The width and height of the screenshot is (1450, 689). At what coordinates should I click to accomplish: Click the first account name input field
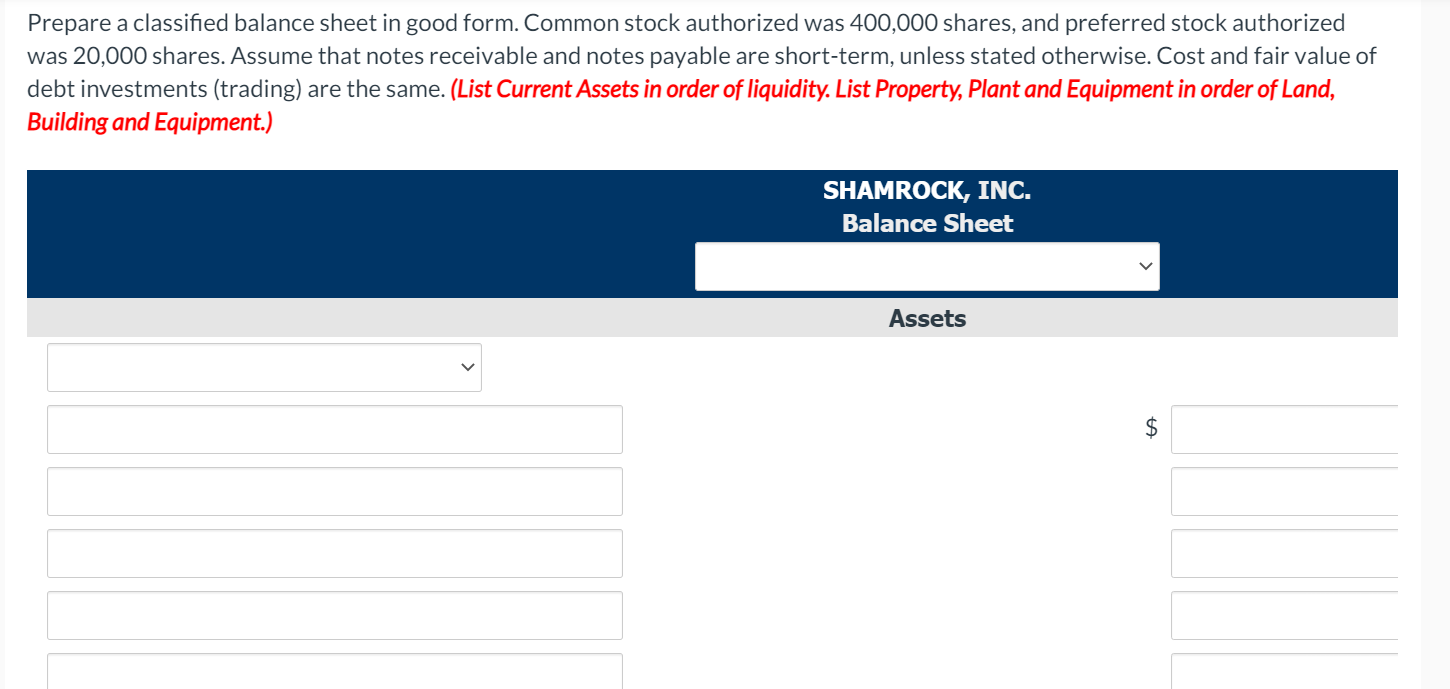coord(334,429)
